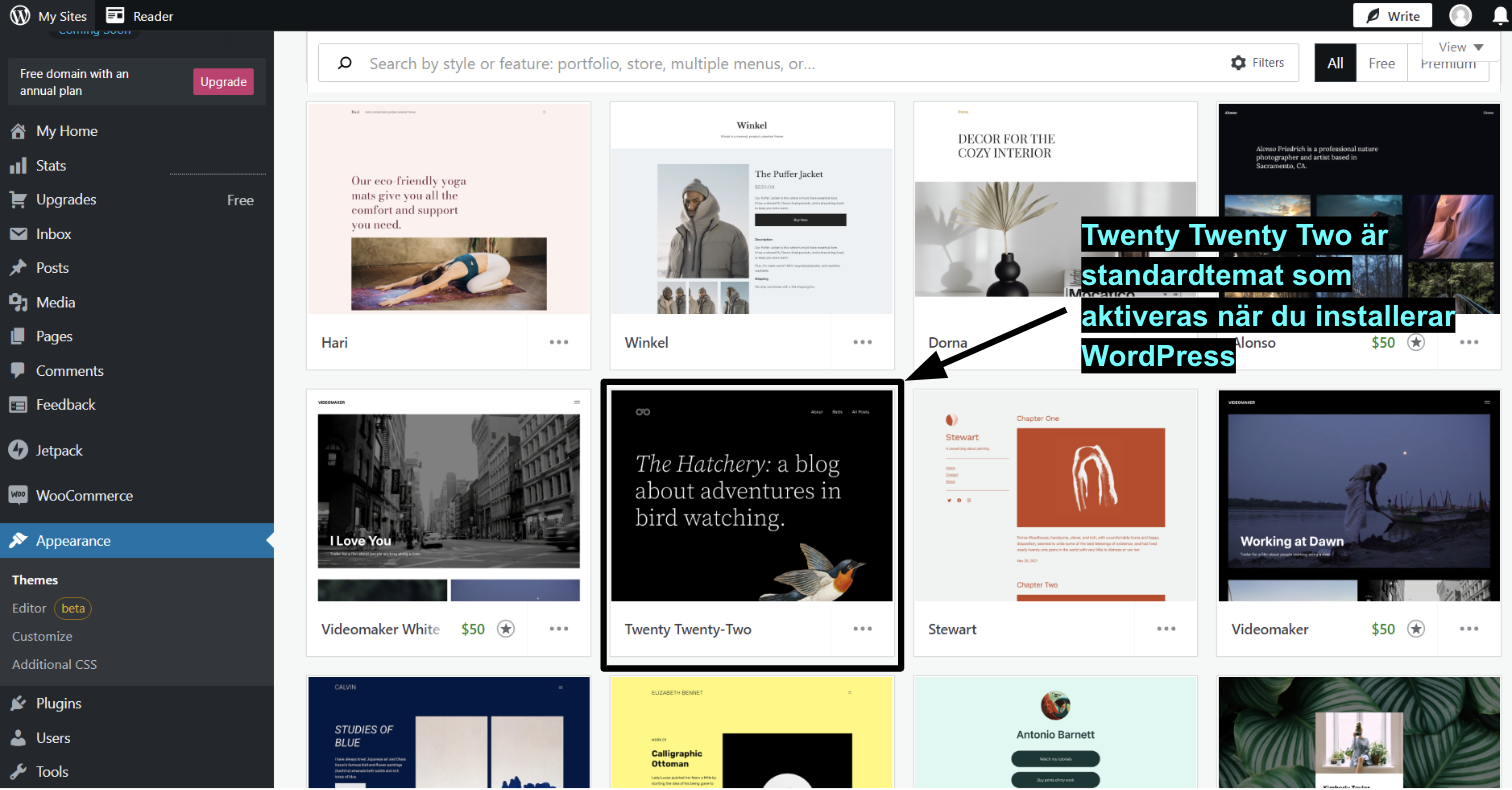Image resolution: width=1512 pixels, height=790 pixels.
Task: Click the Pages icon in sidebar
Action: coord(18,336)
